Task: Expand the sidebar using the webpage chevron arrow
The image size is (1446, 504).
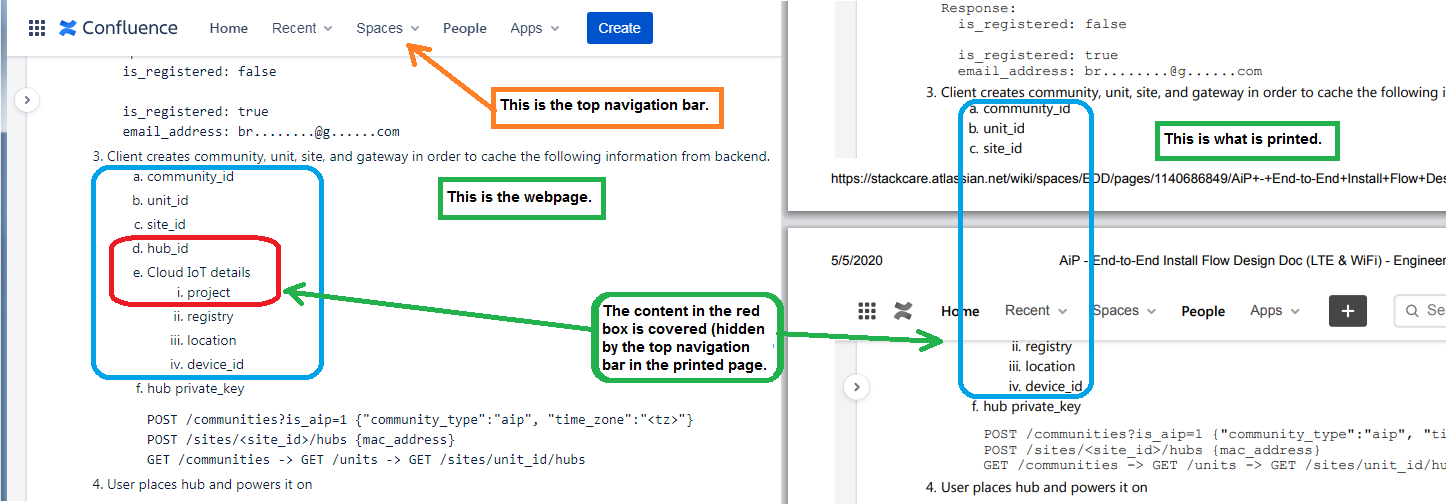Action: (27, 99)
